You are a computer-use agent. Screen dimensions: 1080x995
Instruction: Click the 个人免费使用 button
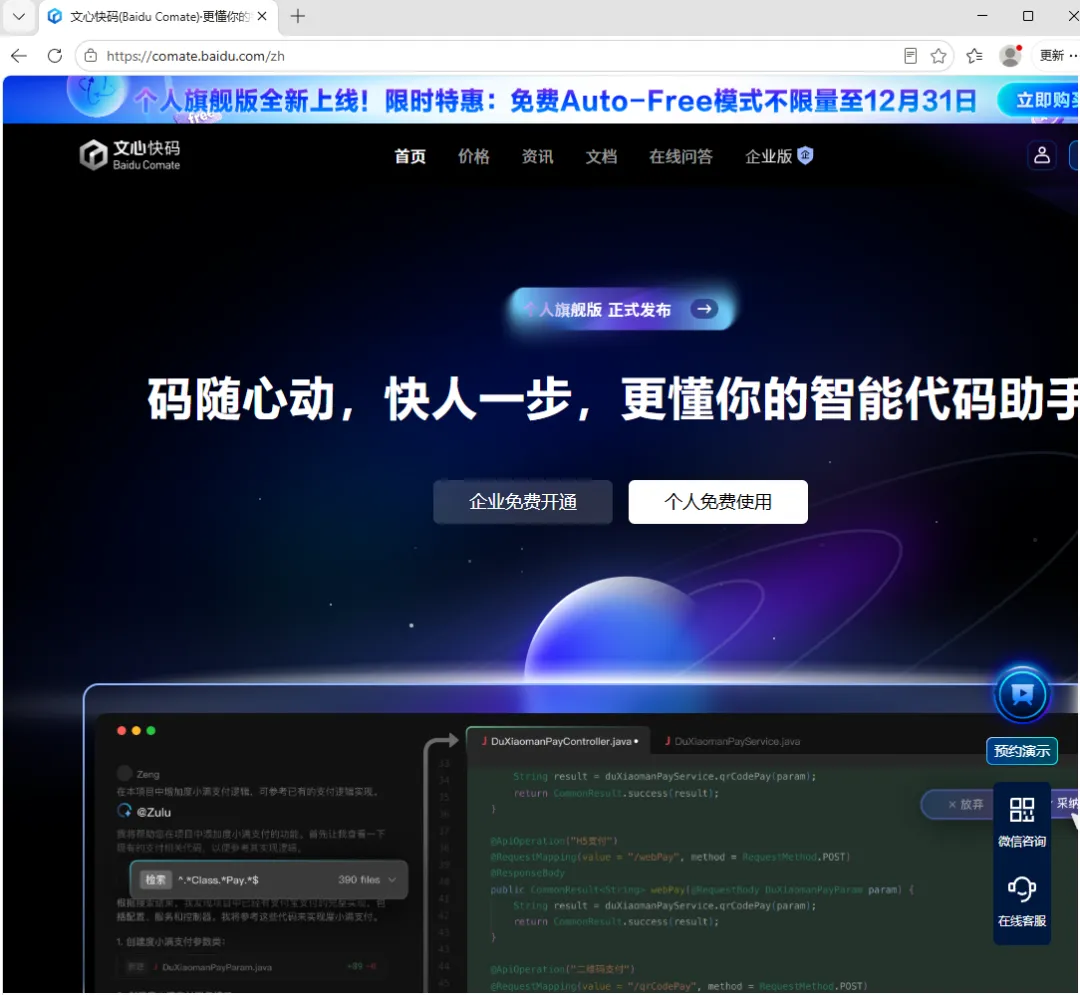(718, 502)
